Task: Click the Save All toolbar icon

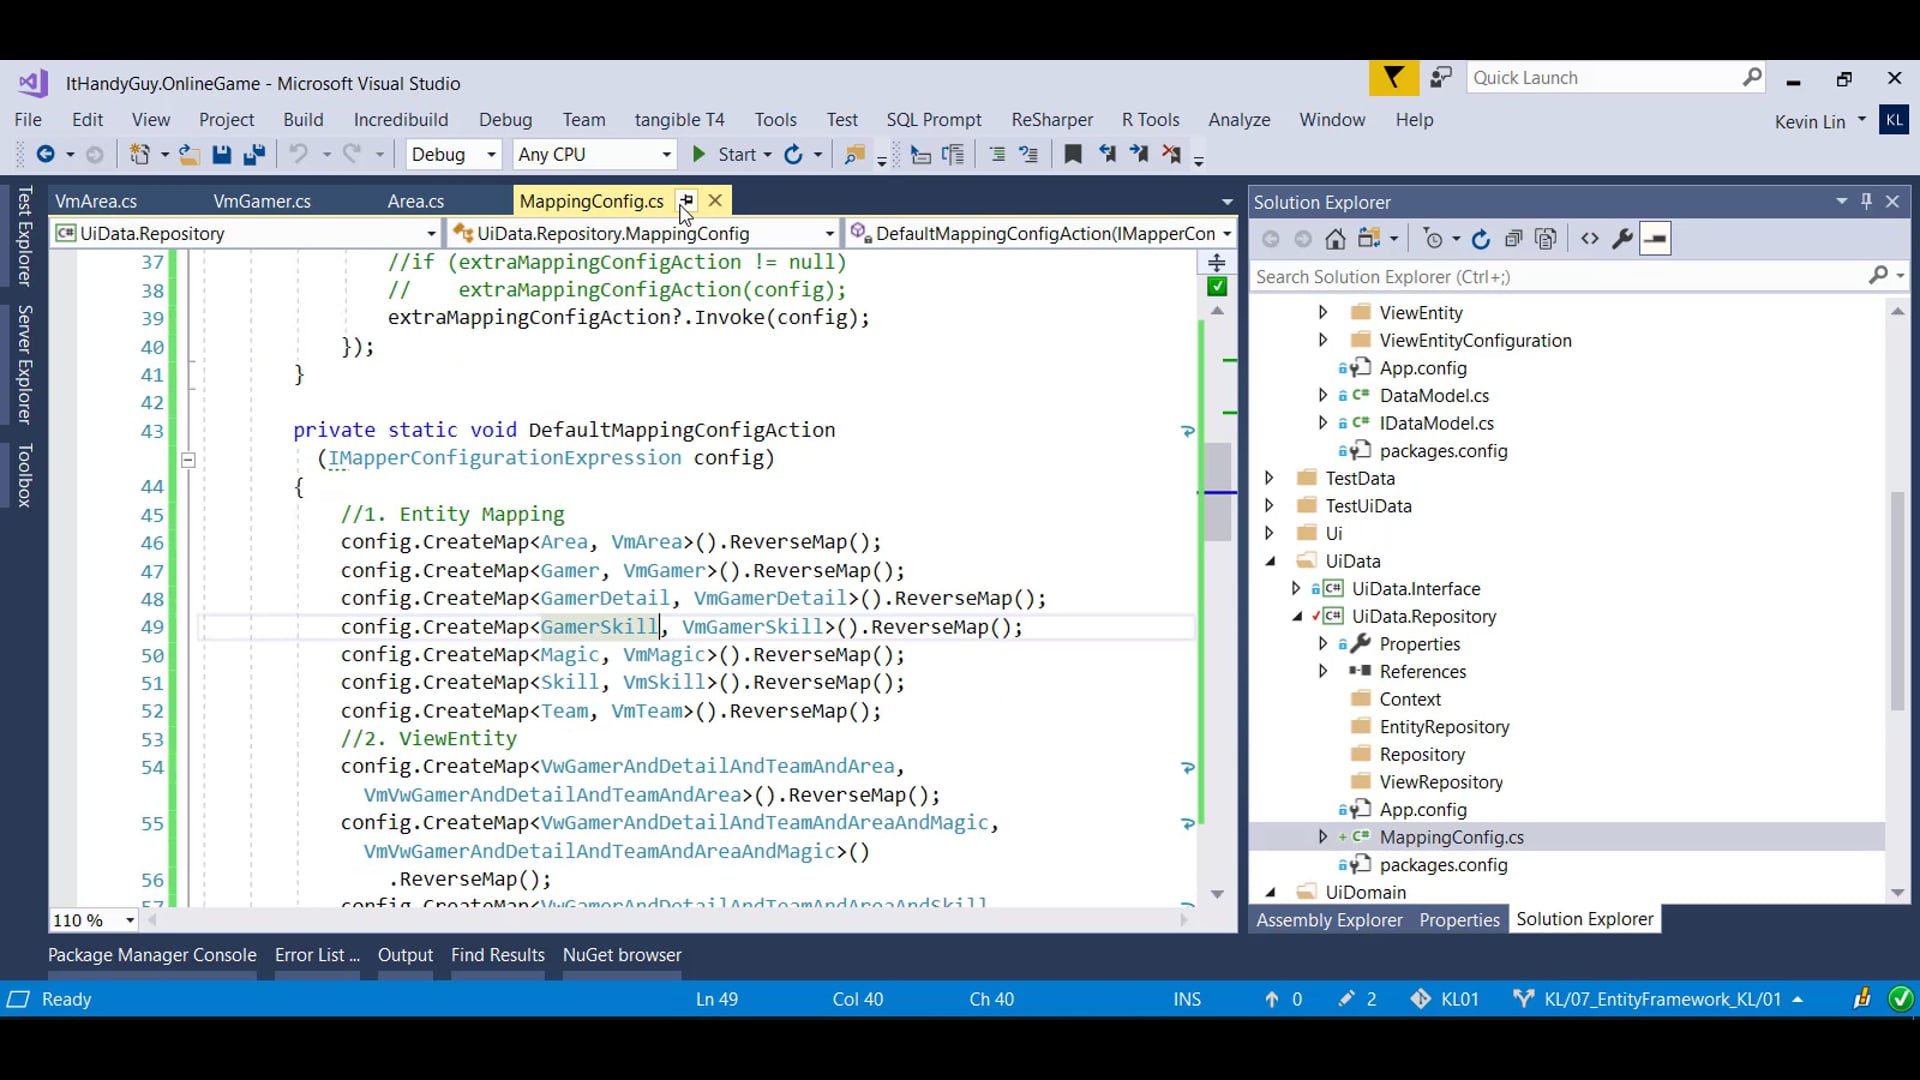Action: click(x=254, y=154)
